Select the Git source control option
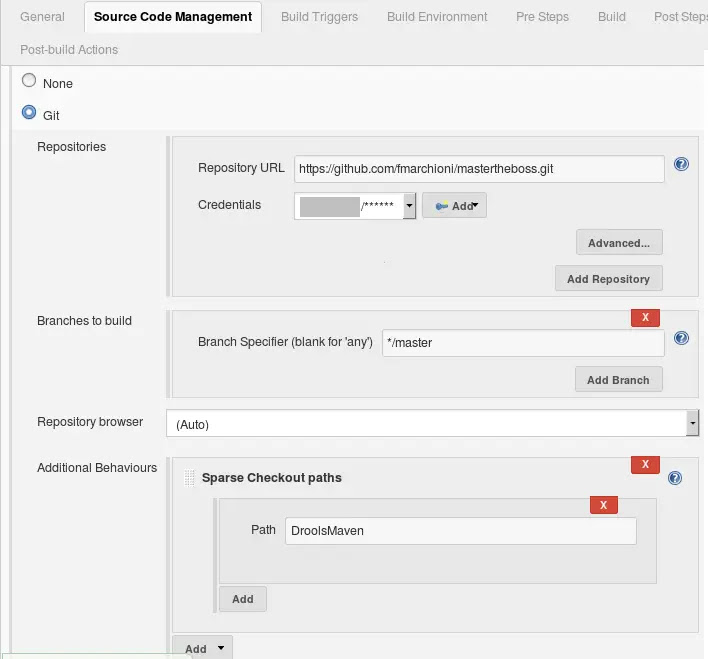This screenshot has width=708, height=659. (29, 112)
